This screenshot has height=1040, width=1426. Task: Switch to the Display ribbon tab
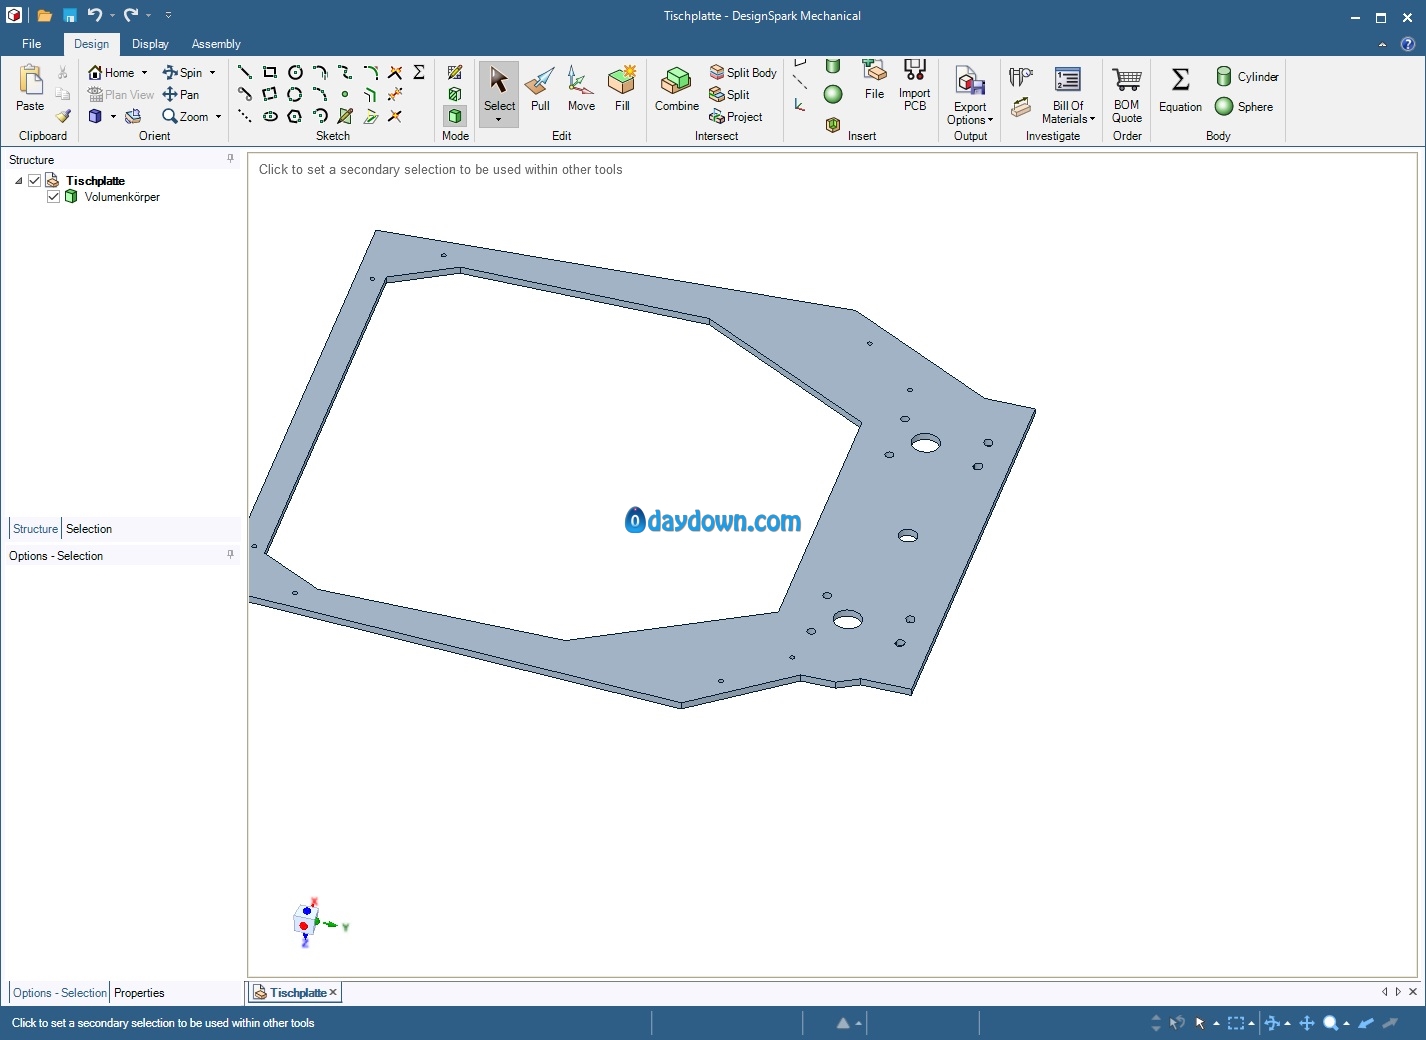point(150,44)
